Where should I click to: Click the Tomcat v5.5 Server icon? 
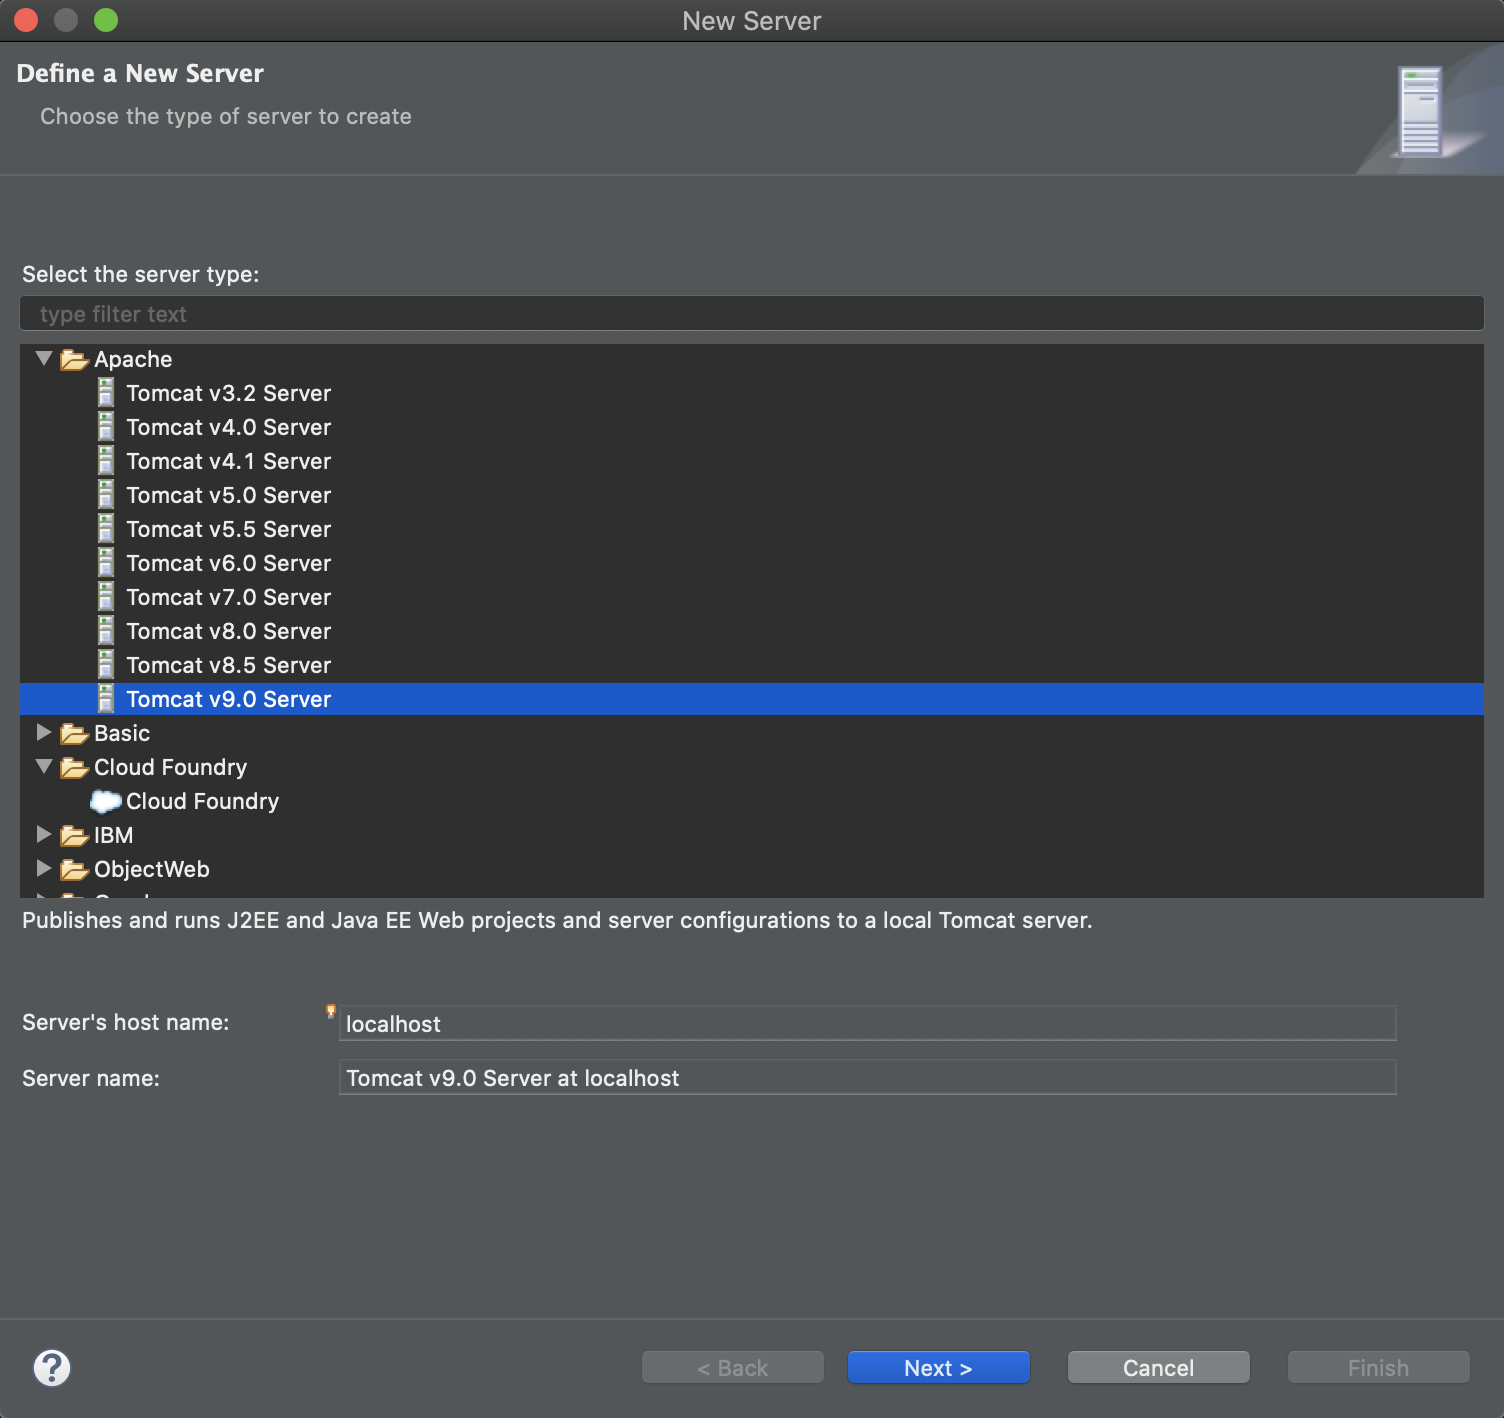tap(106, 529)
